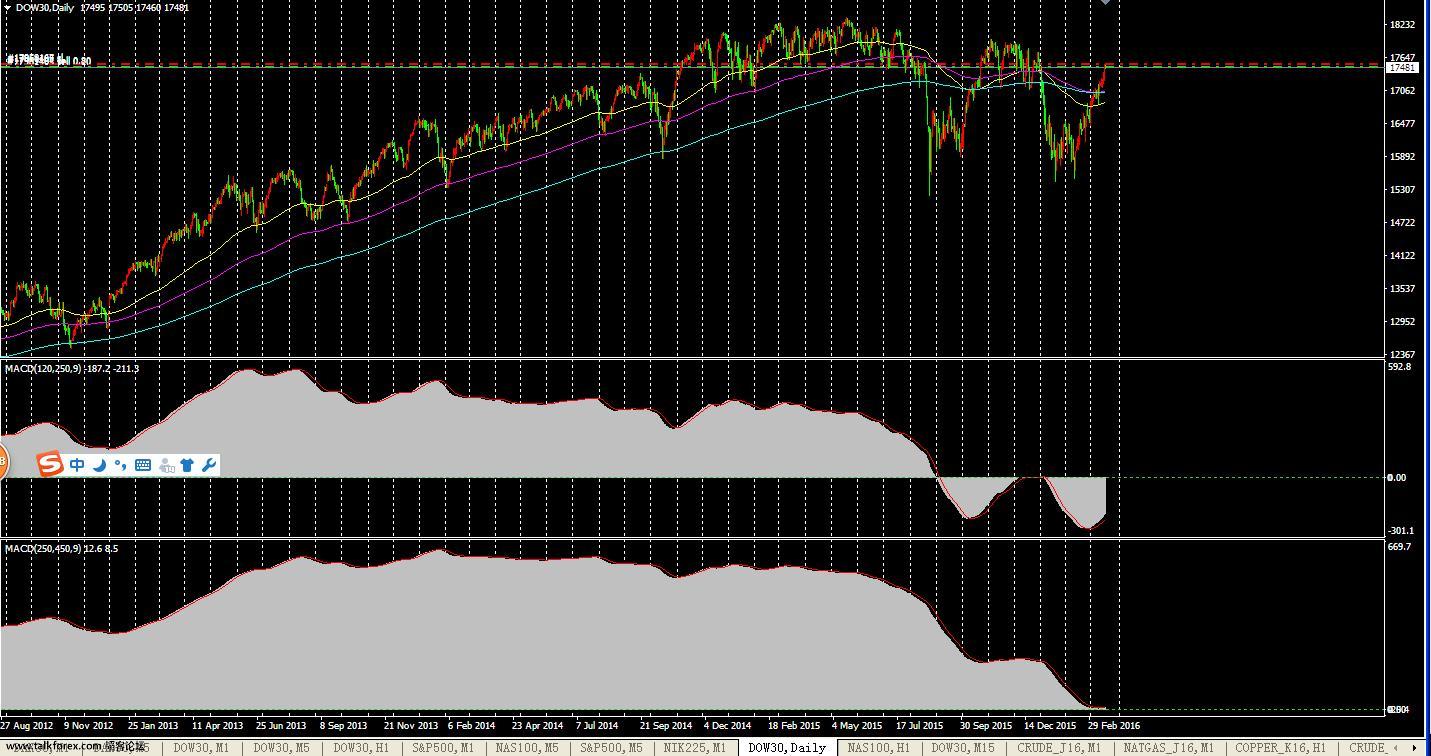Switch to the DOW30,M1 chart tab

[x=201, y=747]
